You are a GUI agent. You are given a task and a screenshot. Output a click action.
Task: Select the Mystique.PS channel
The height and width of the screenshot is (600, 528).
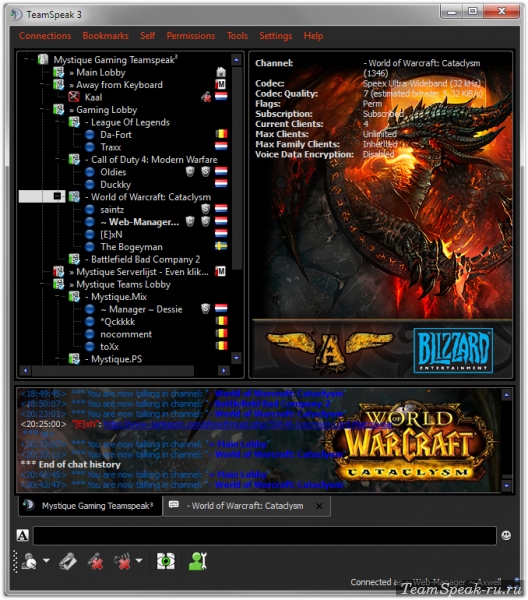(x=116, y=359)
